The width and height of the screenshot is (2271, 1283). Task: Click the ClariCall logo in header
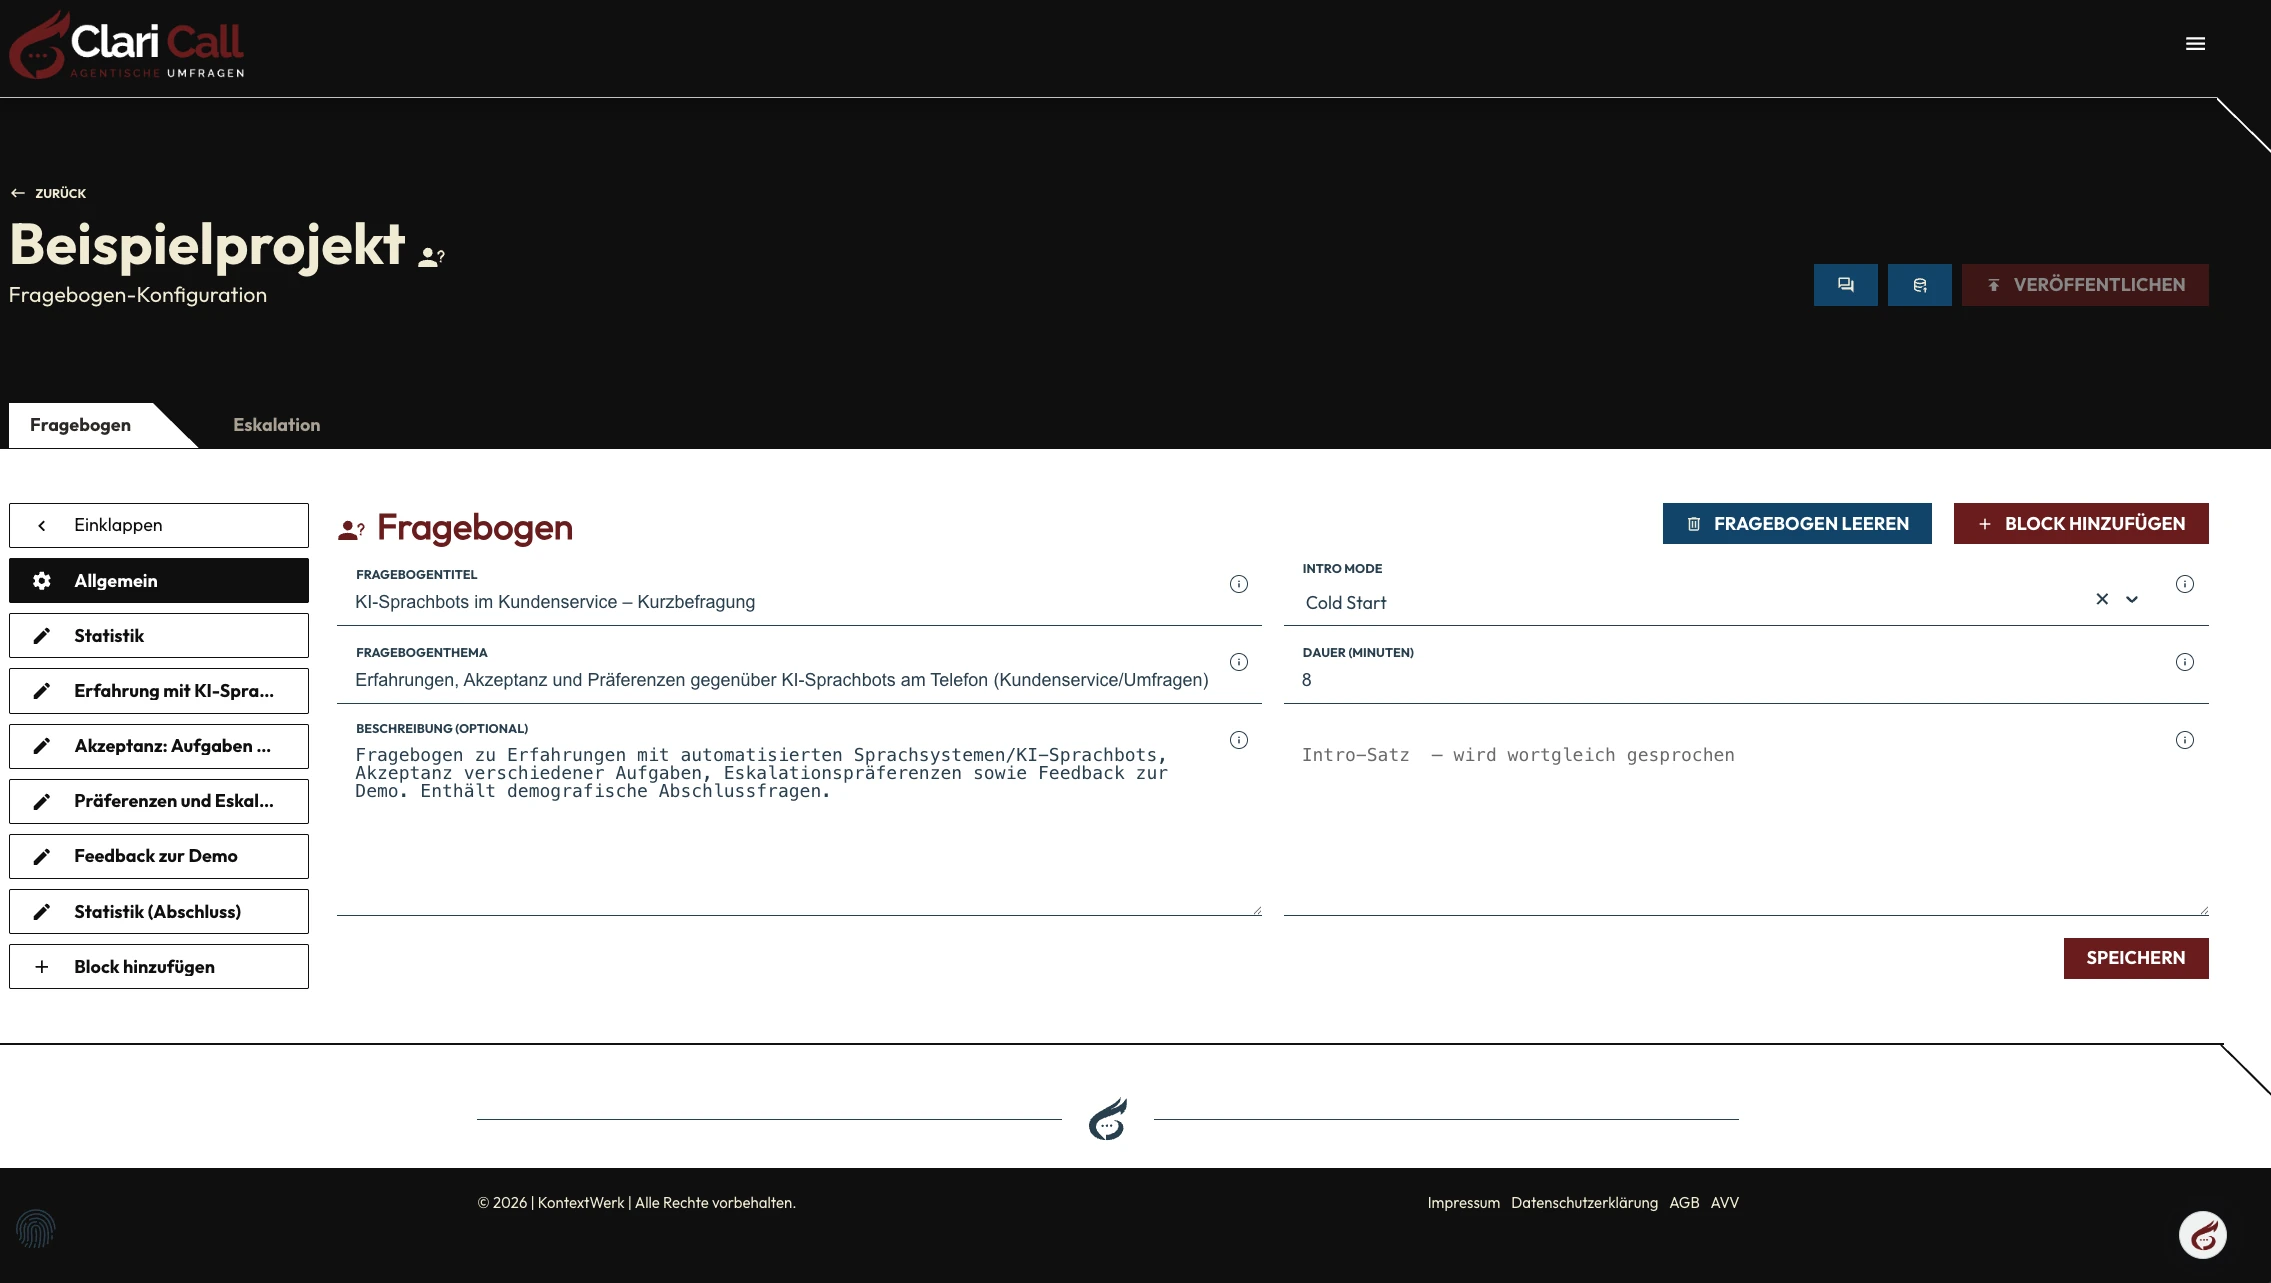[x=128, y=45]
